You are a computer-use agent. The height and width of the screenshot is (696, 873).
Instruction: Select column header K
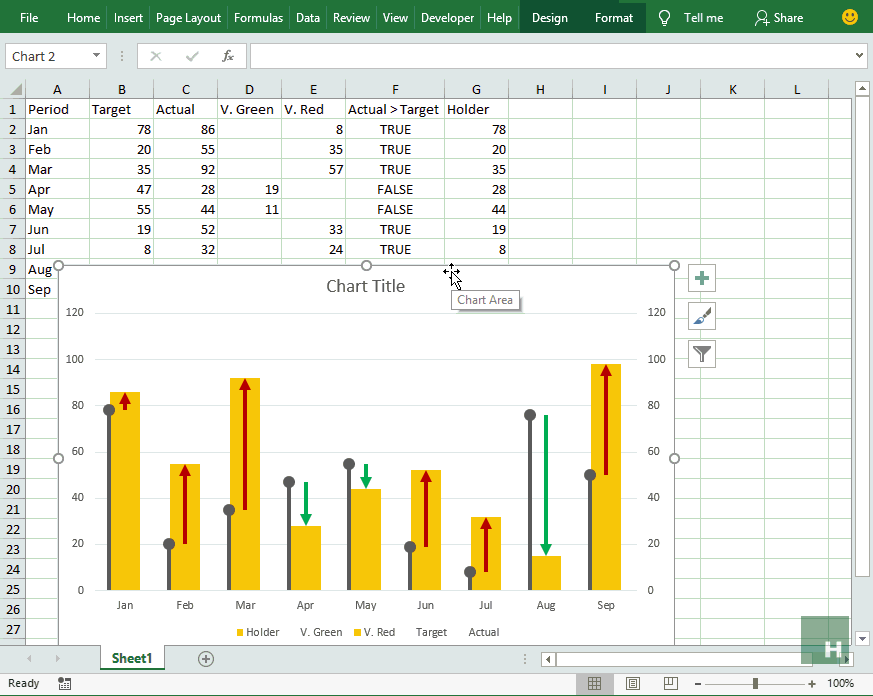pyautogui.click(x=732, y=89)
